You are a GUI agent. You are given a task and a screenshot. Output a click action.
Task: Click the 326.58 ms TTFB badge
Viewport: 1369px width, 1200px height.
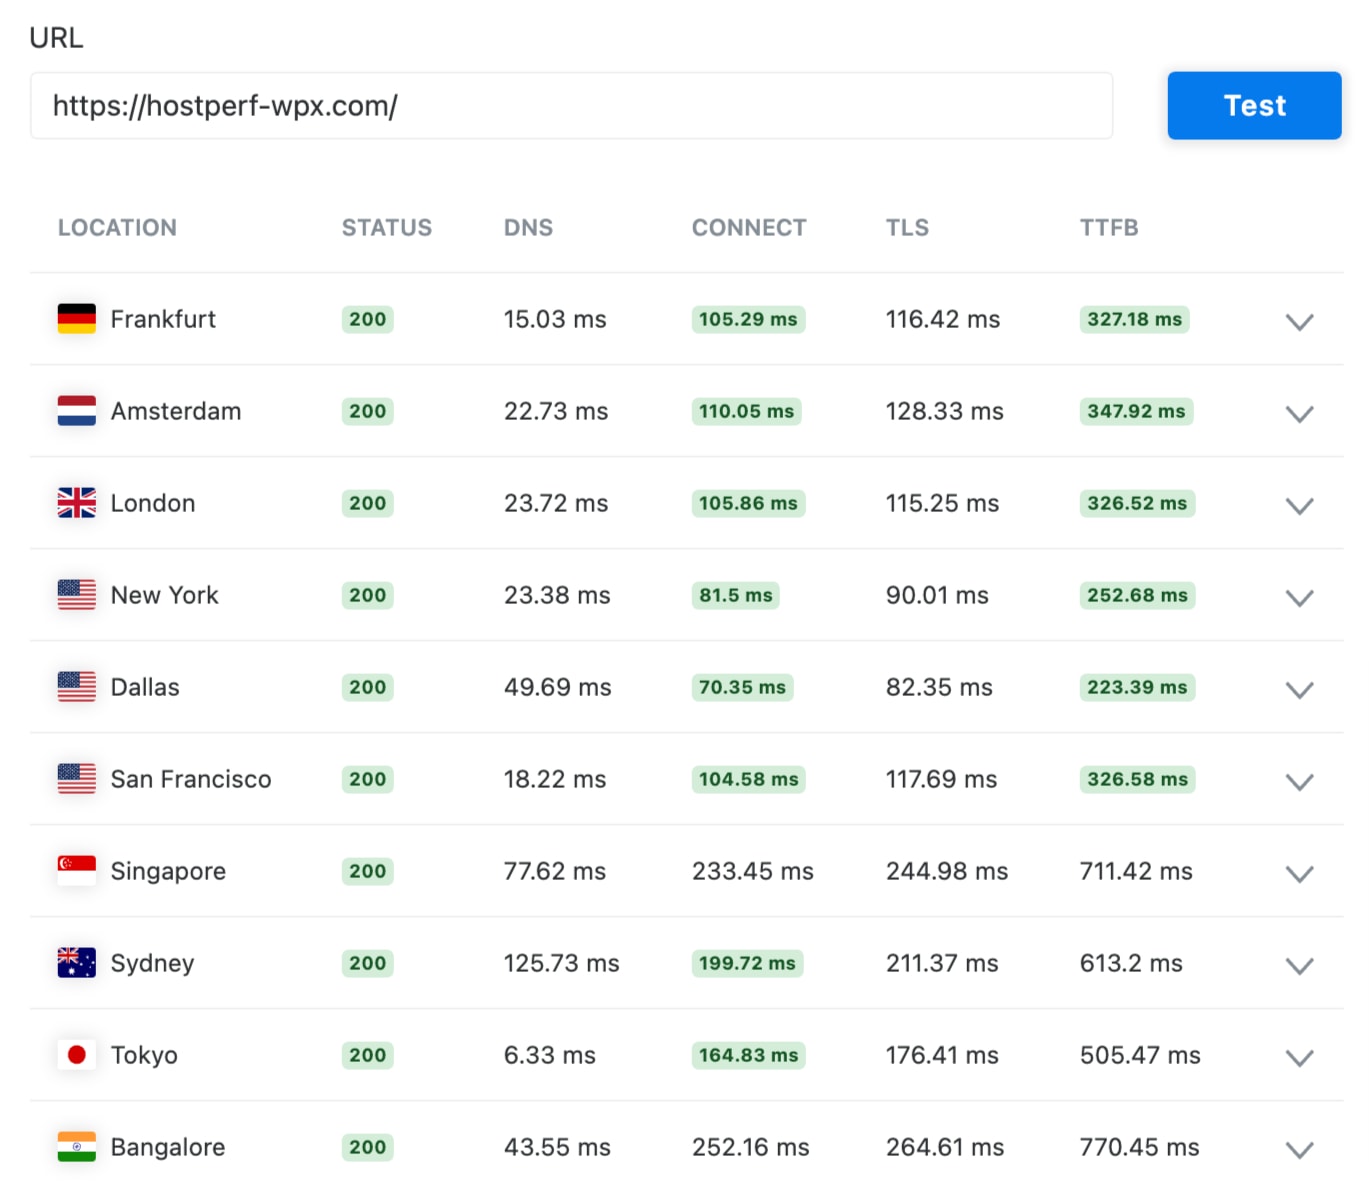(x=1138, y=779)
